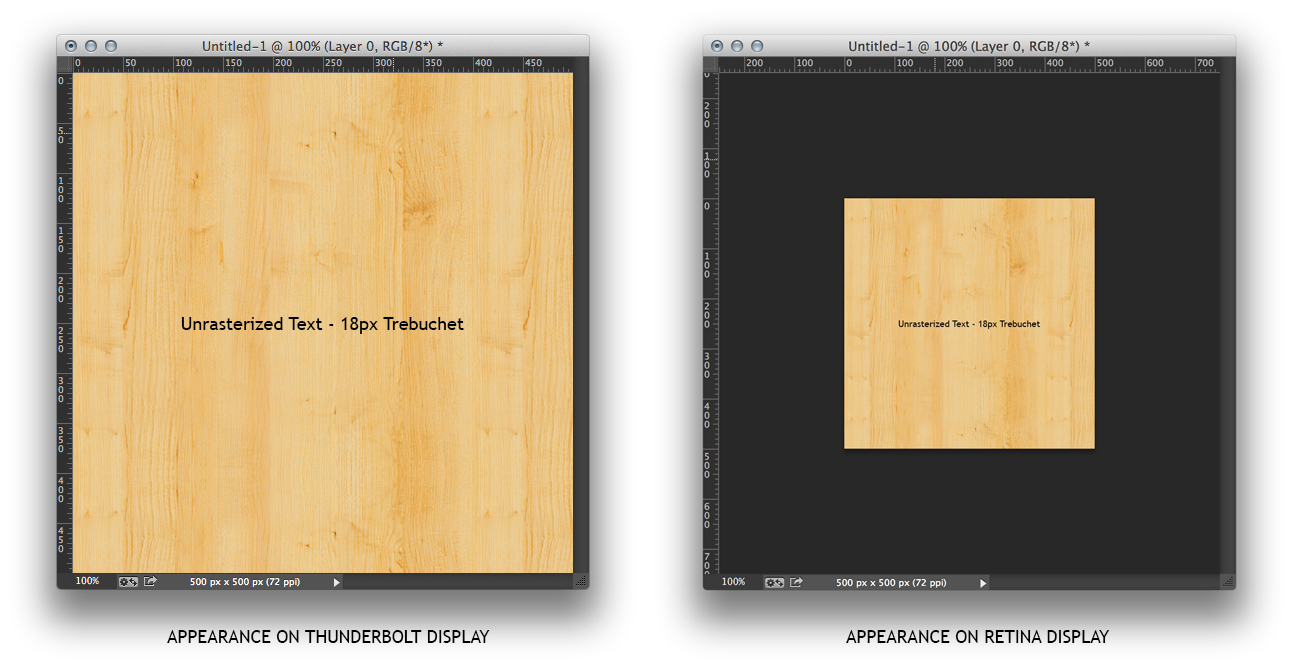The image size is (1292, 668).
Task: Click the small Unrasterized Text in the Retina canvas
Action: click(969, 324)
